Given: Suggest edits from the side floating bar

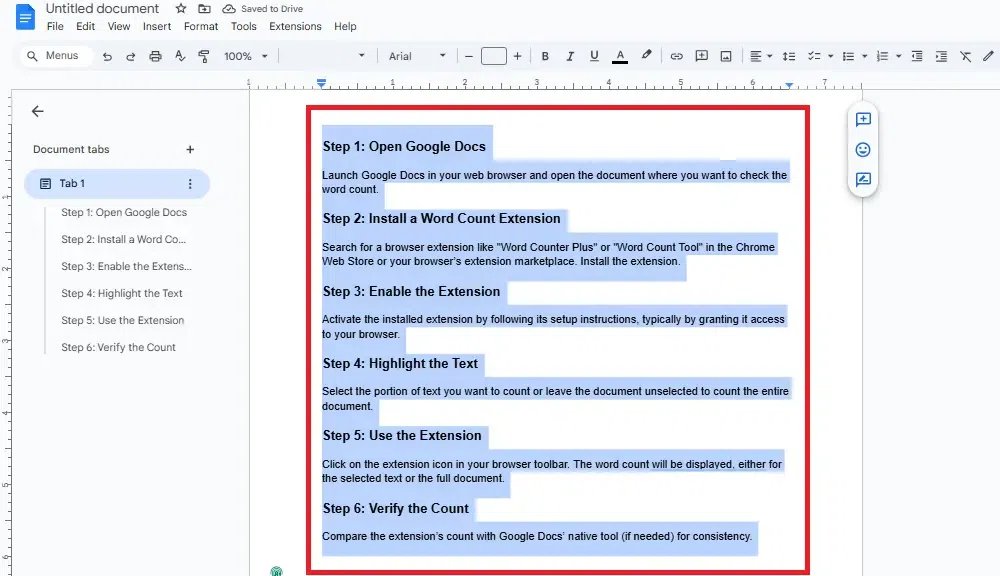Looking at the screenshot, I should [x=863, y=179].
